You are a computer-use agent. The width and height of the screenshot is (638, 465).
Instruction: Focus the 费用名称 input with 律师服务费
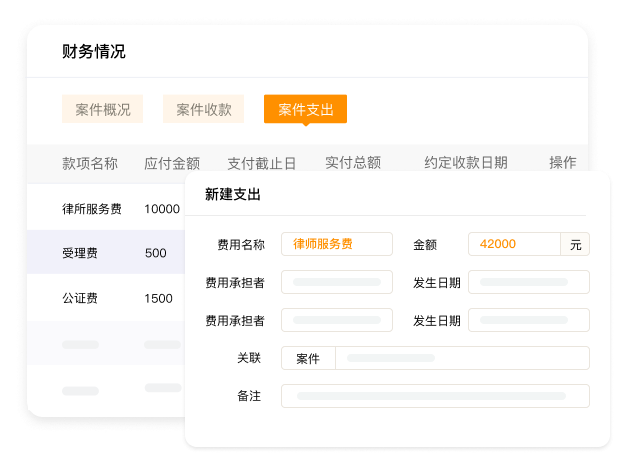pos(337,244)
